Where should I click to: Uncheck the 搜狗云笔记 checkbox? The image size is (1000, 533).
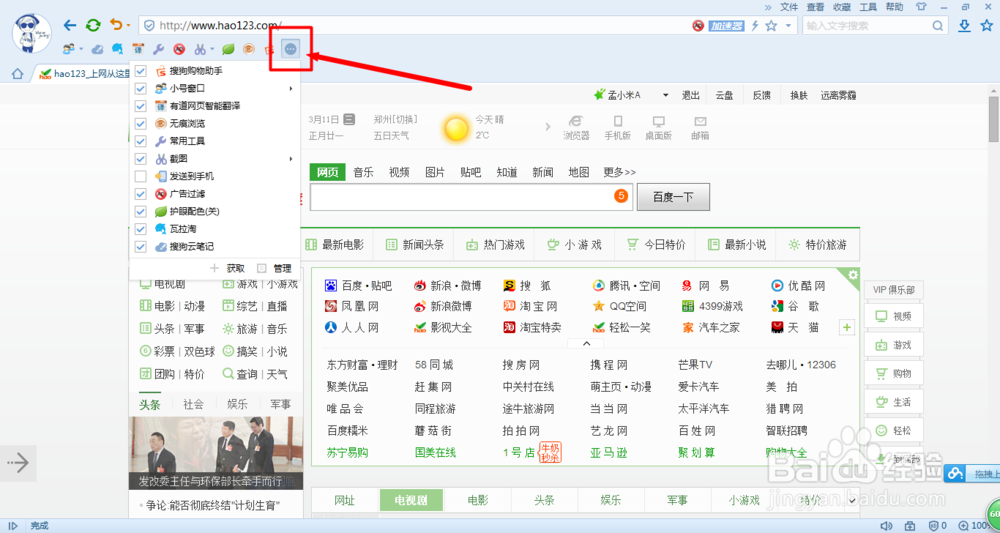point(141,246)
